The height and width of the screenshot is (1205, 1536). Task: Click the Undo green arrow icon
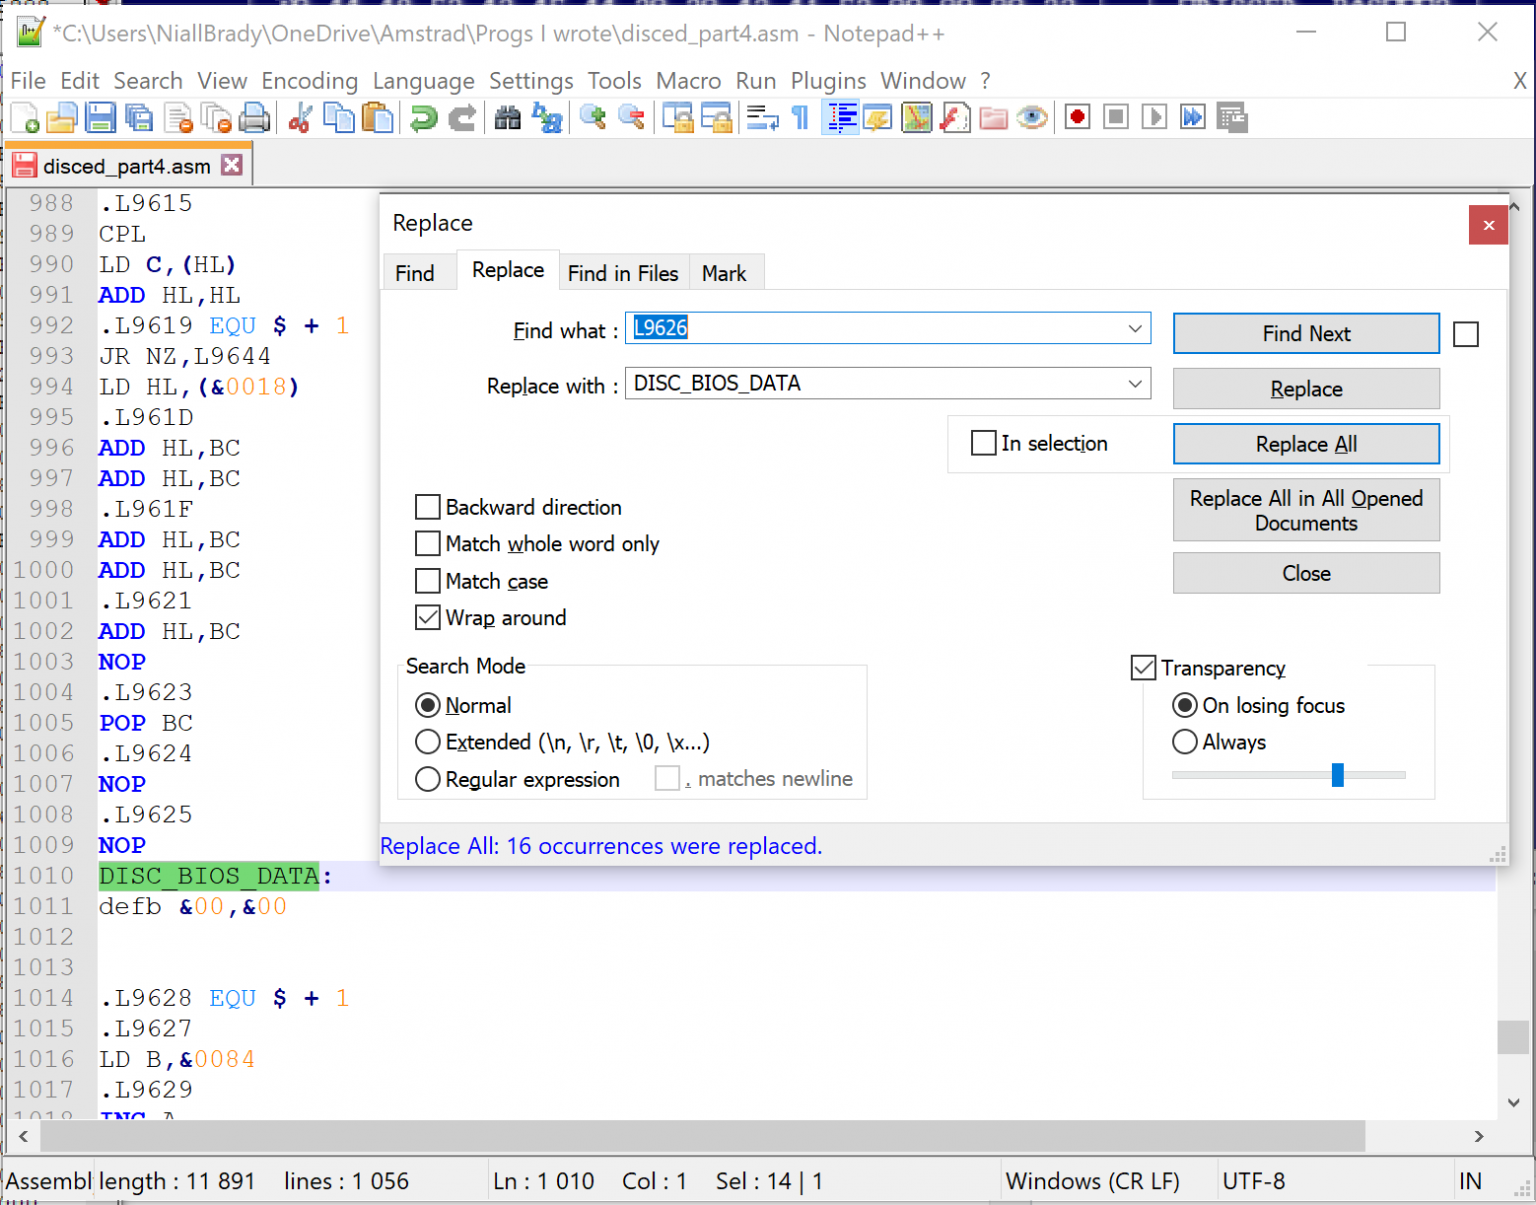[424, 118]
